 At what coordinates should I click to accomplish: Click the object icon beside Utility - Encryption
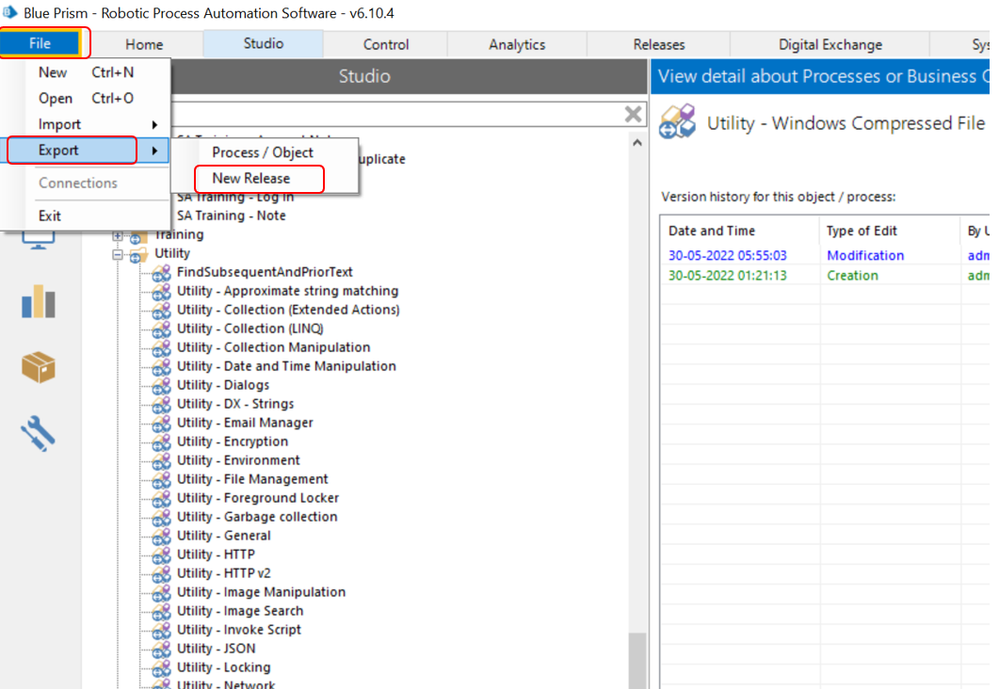pyautogui.click(x=161, y=442)
